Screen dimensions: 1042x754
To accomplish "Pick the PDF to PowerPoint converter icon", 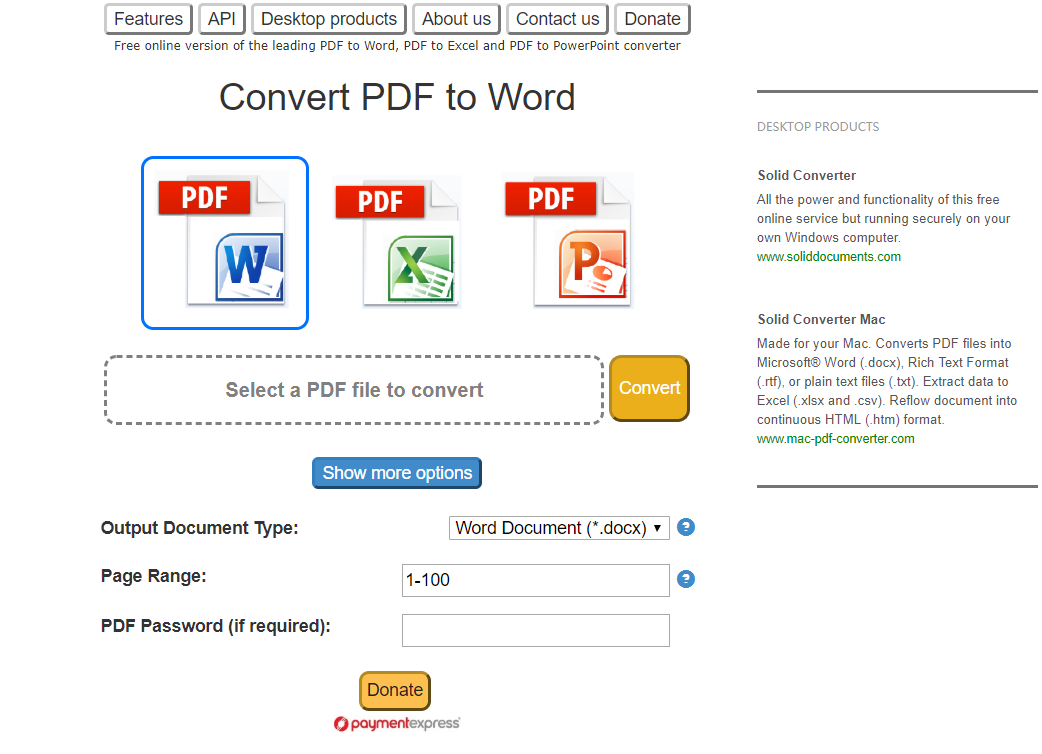I will (568, 241).
